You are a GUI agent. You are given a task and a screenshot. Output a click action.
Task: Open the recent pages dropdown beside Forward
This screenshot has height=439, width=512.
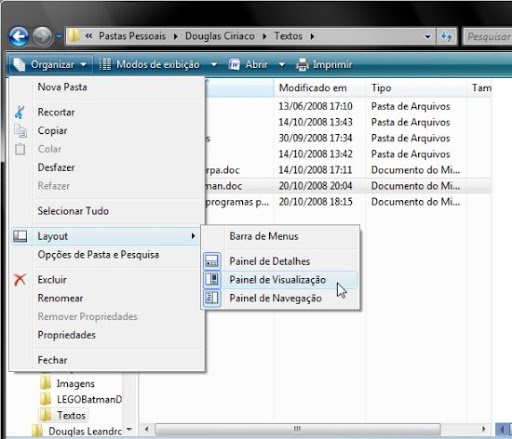click(x=59, y=36)
